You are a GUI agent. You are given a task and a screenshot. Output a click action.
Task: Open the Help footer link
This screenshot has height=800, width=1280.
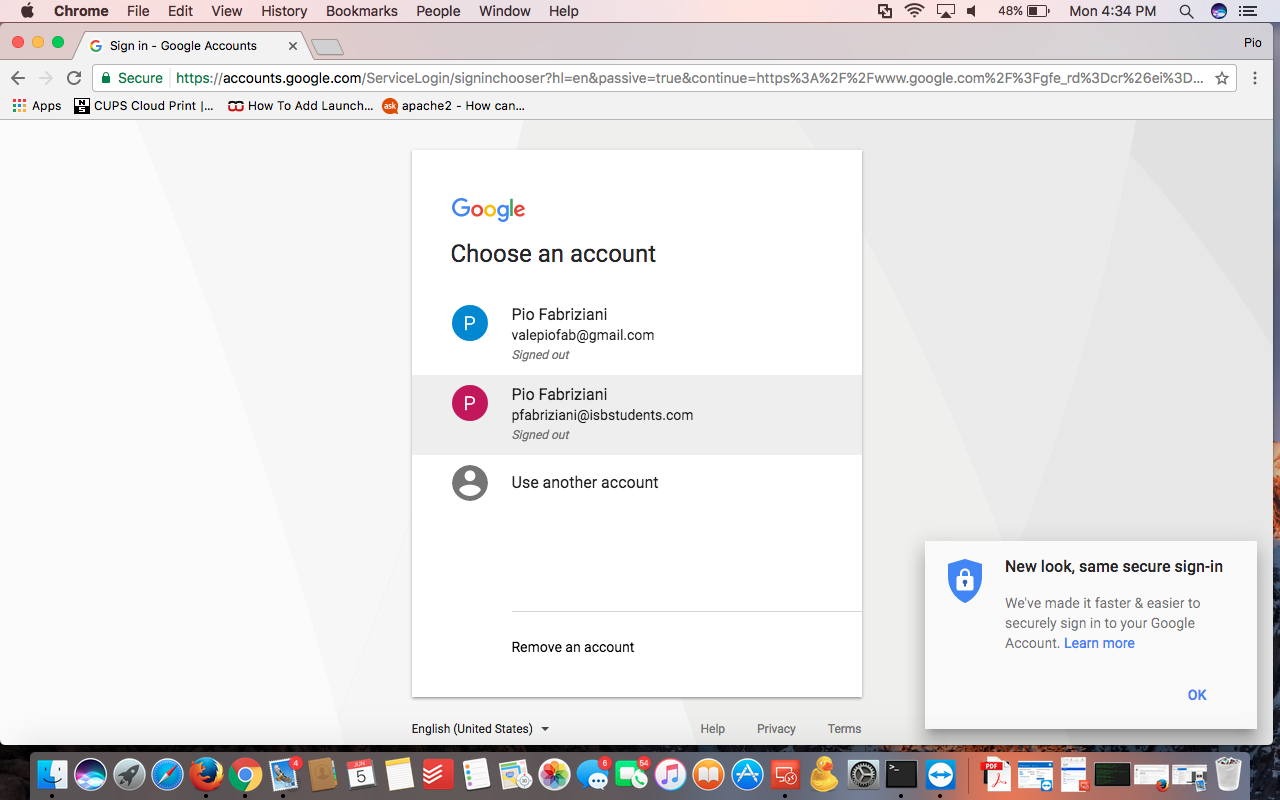pos(713,729)
